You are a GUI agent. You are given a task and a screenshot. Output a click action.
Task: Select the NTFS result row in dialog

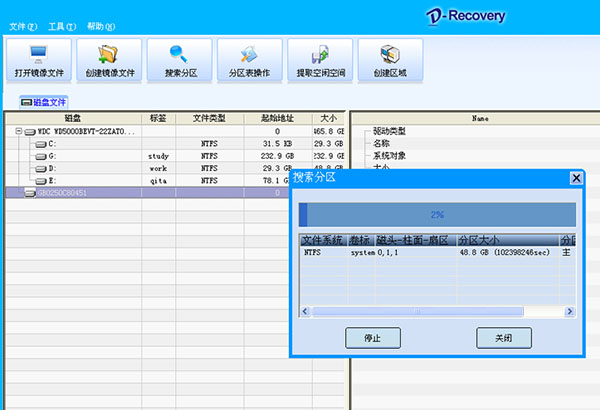pyautogui.click(x=437, y=252)
